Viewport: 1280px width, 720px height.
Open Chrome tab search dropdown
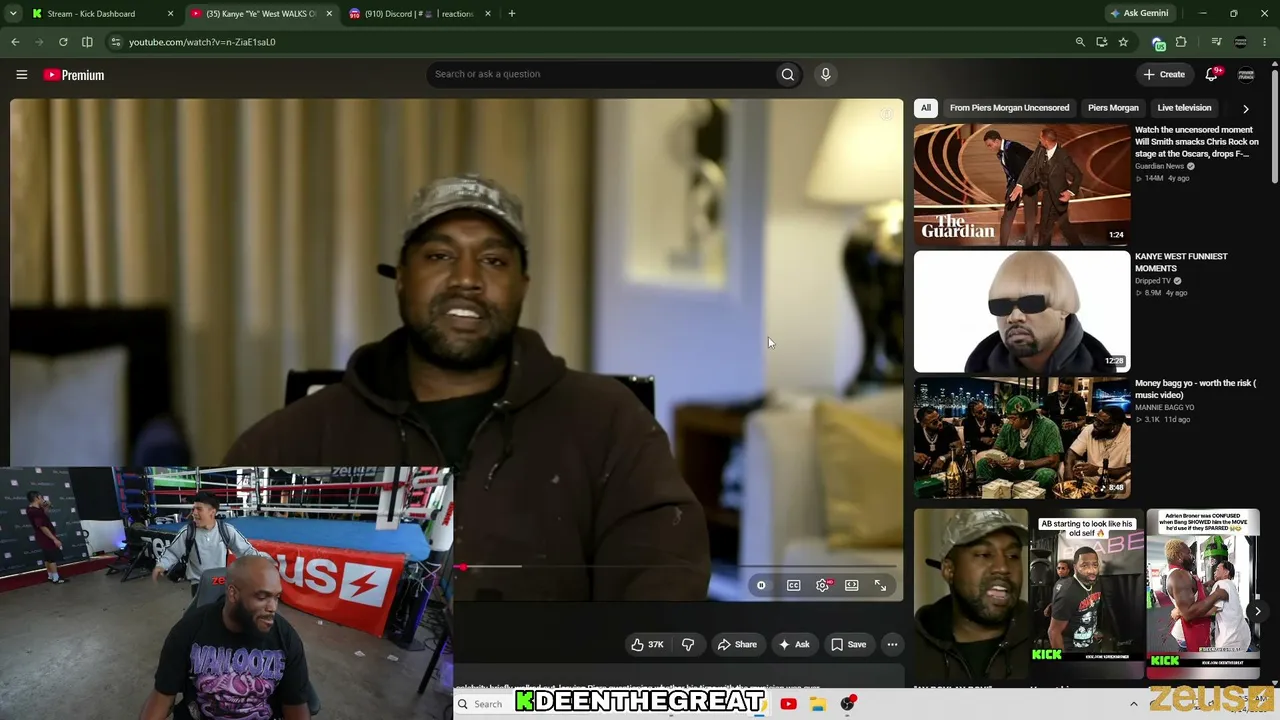click(13, 14)
